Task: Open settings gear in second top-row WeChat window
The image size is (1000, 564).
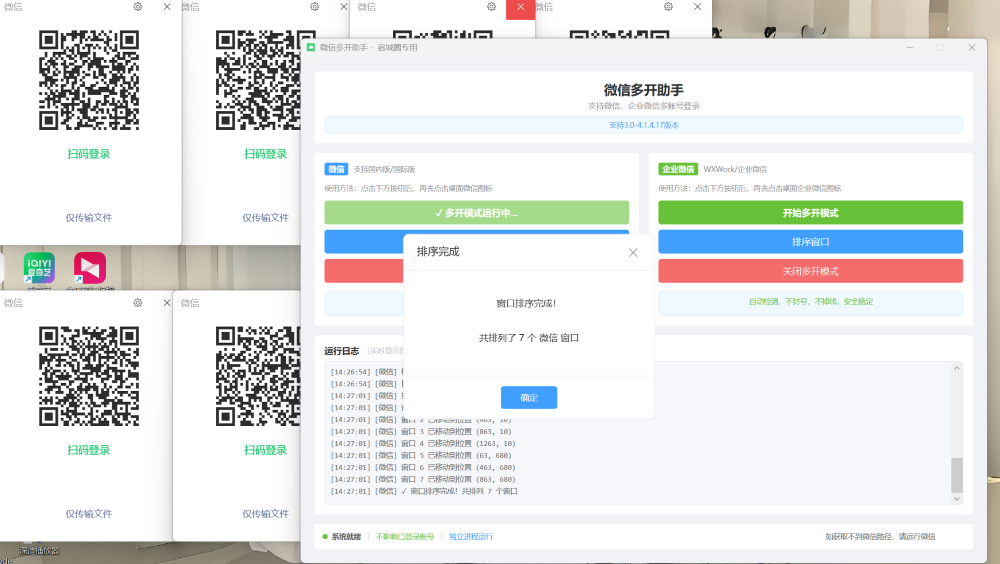Action: (314, 6)
